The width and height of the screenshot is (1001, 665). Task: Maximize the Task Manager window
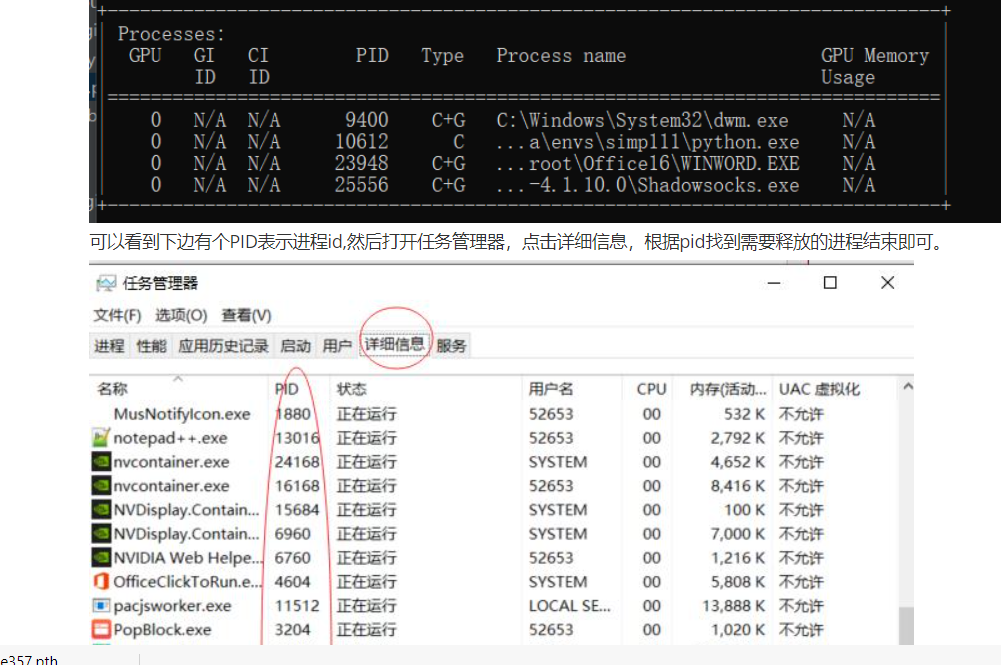coord(830,283)
